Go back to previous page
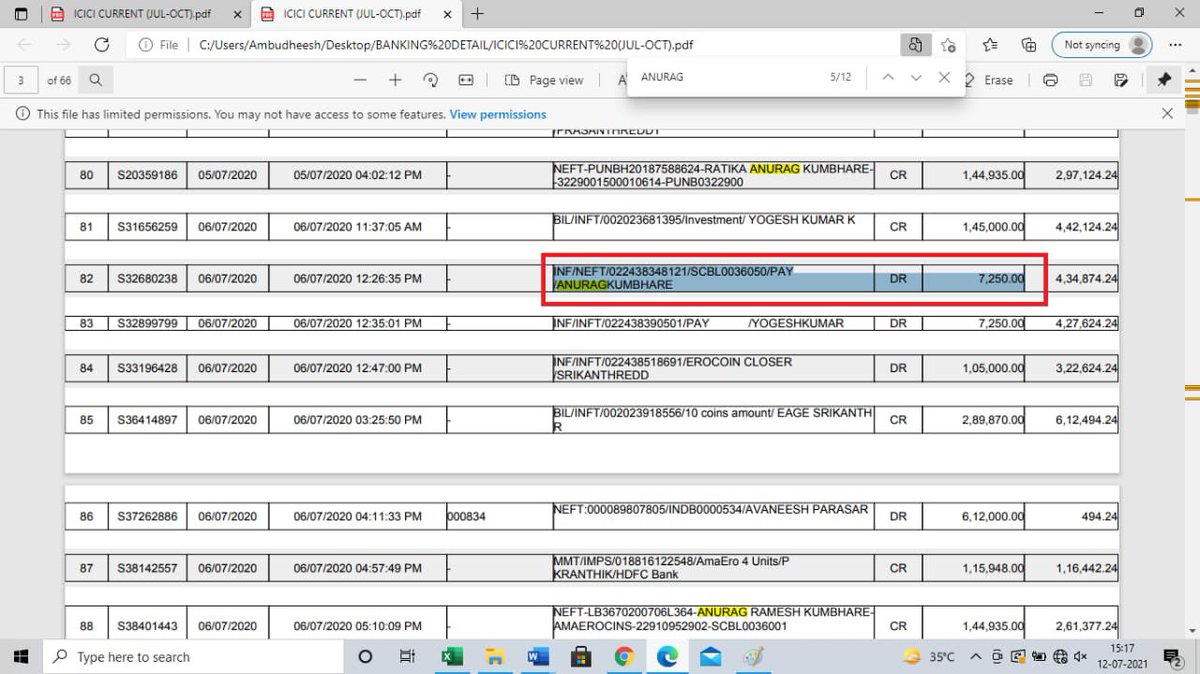 [x=25, y=45]
